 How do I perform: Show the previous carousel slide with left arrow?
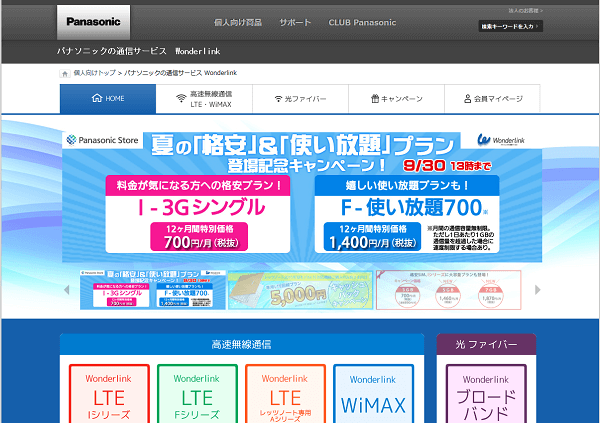67,290
